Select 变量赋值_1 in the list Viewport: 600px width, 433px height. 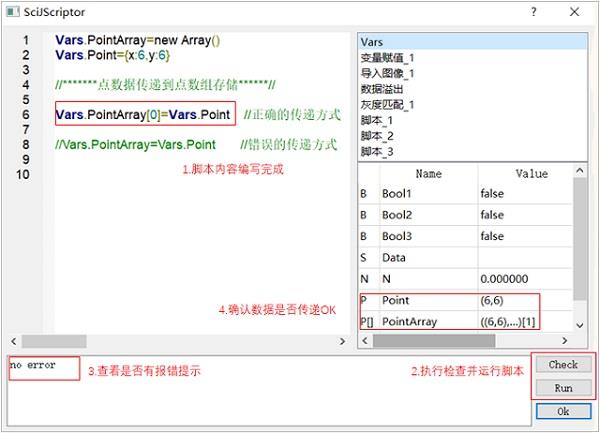click(386, 58)
